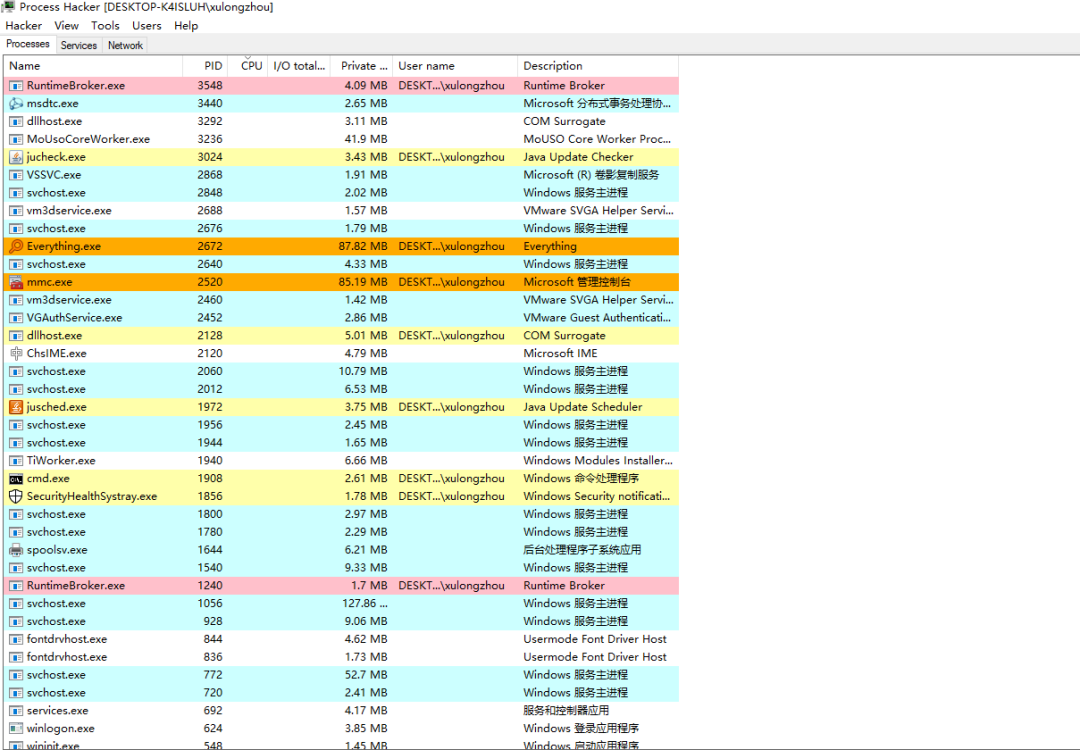Click the SecurityHealthSystray.exe shield icon

[16, 497]
